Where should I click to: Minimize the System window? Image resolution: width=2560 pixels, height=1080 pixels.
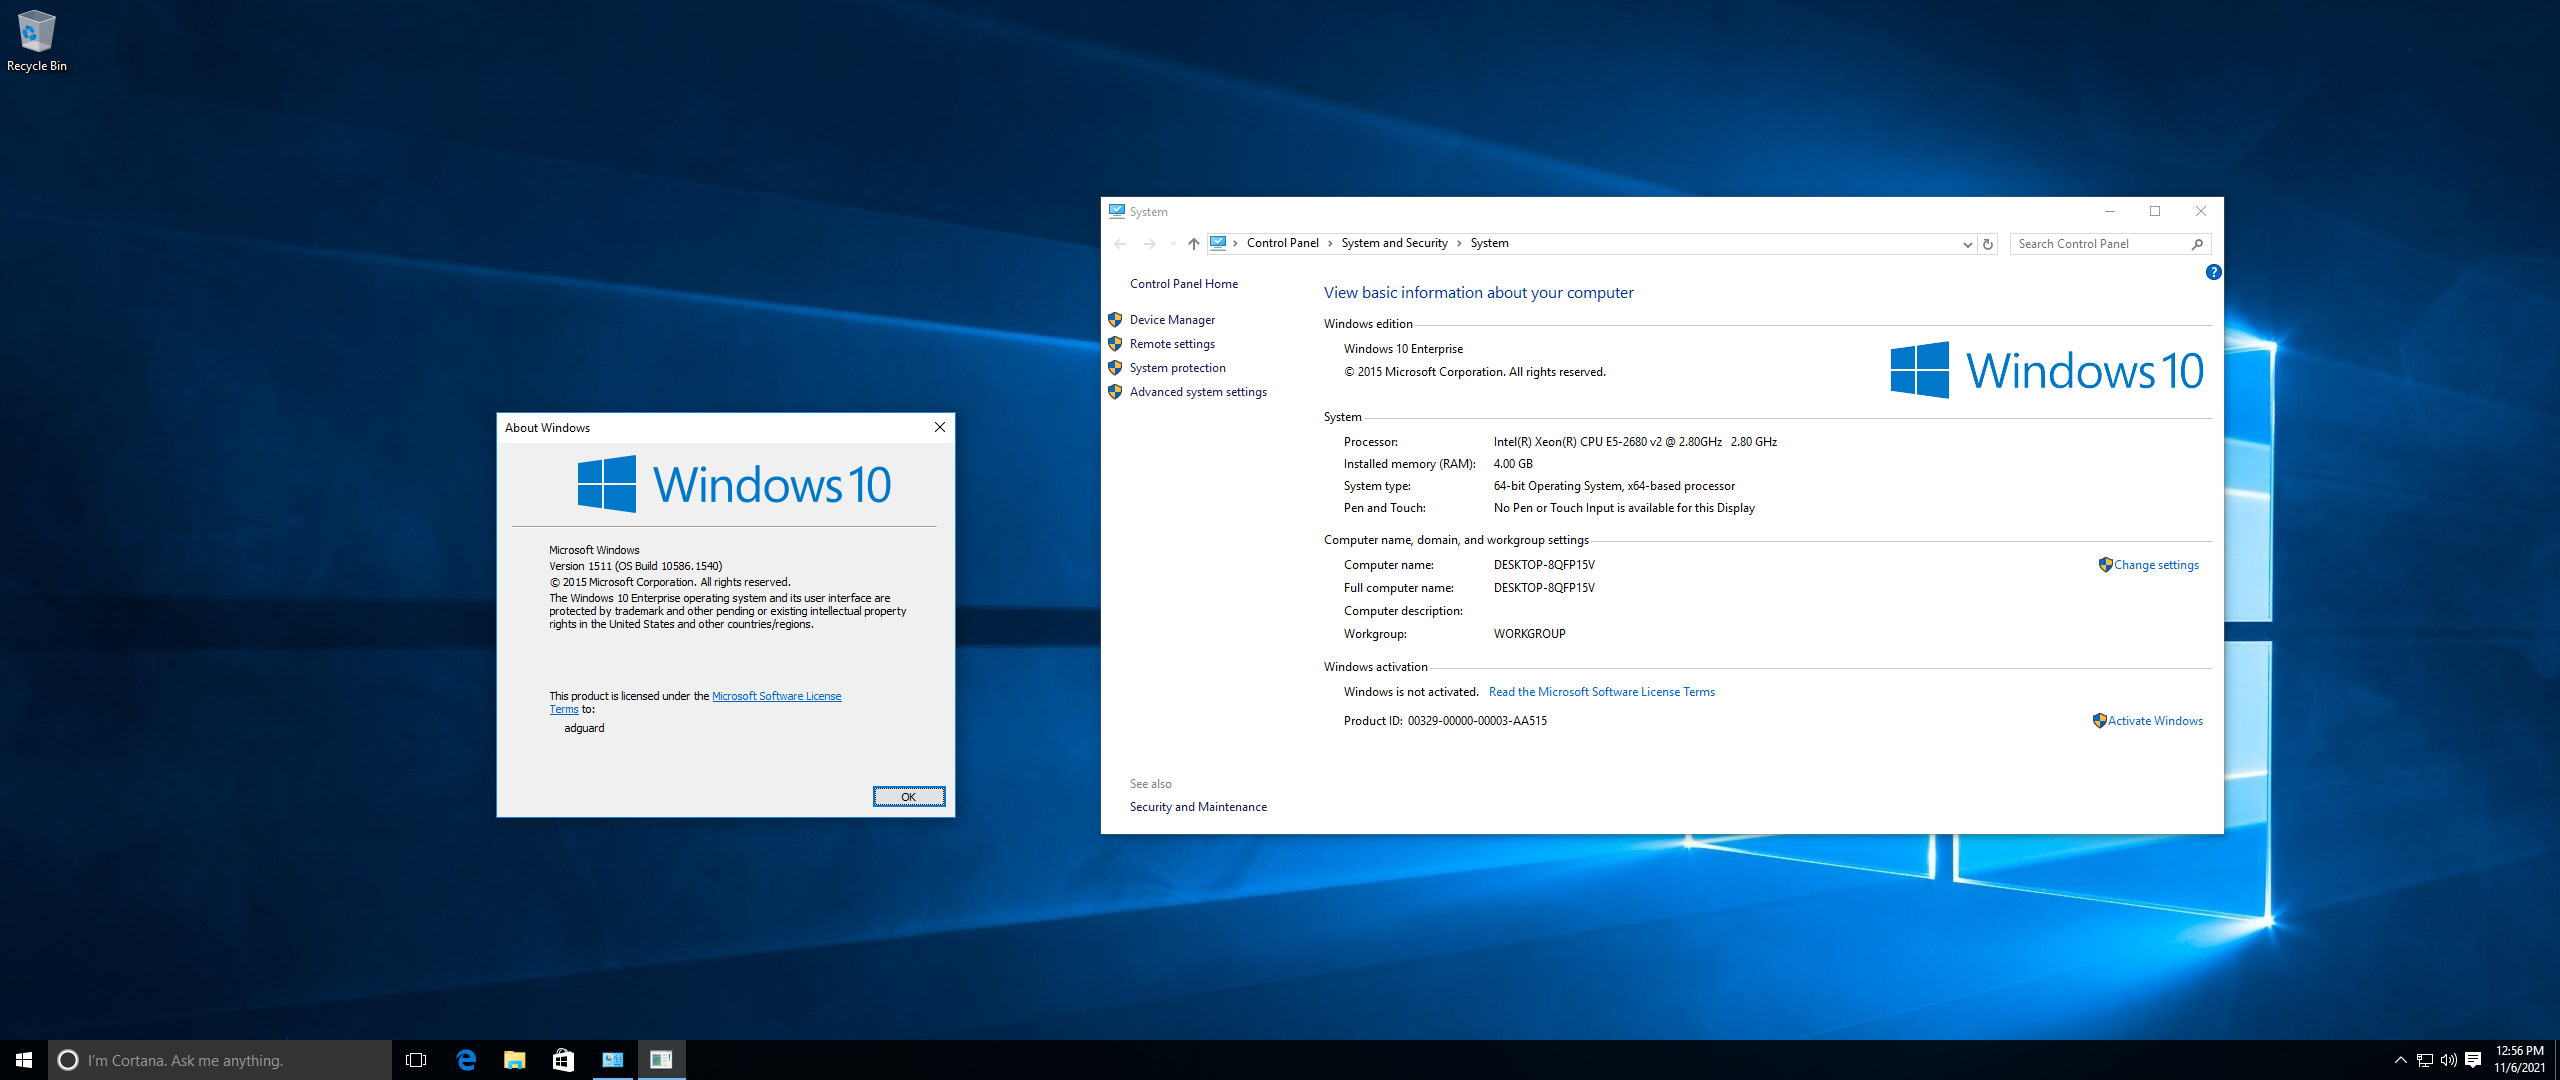point(2109,211)
